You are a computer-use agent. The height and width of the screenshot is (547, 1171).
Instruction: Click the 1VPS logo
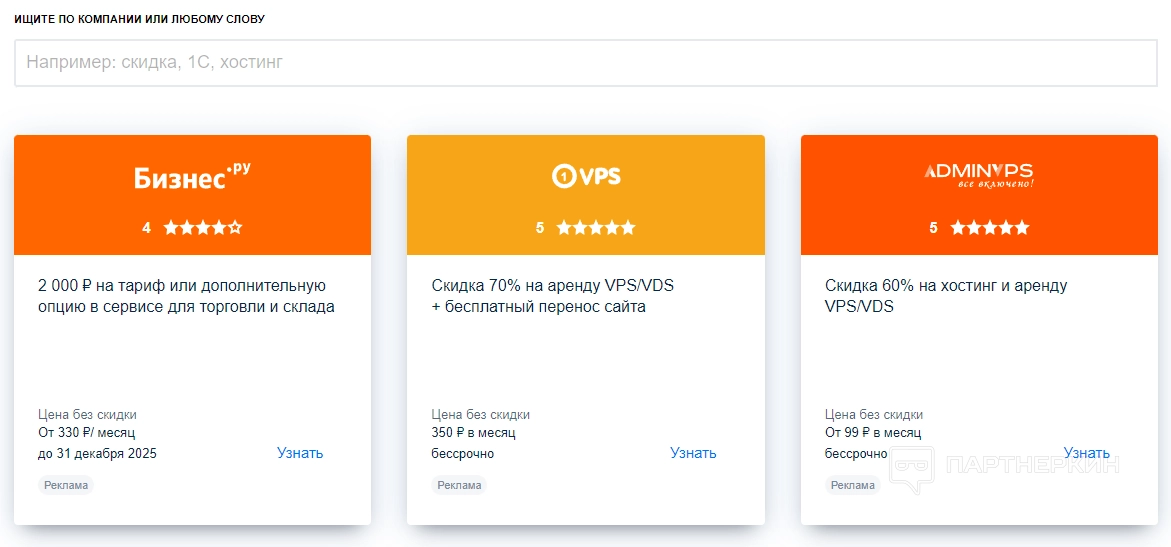[x=586, y=176]
